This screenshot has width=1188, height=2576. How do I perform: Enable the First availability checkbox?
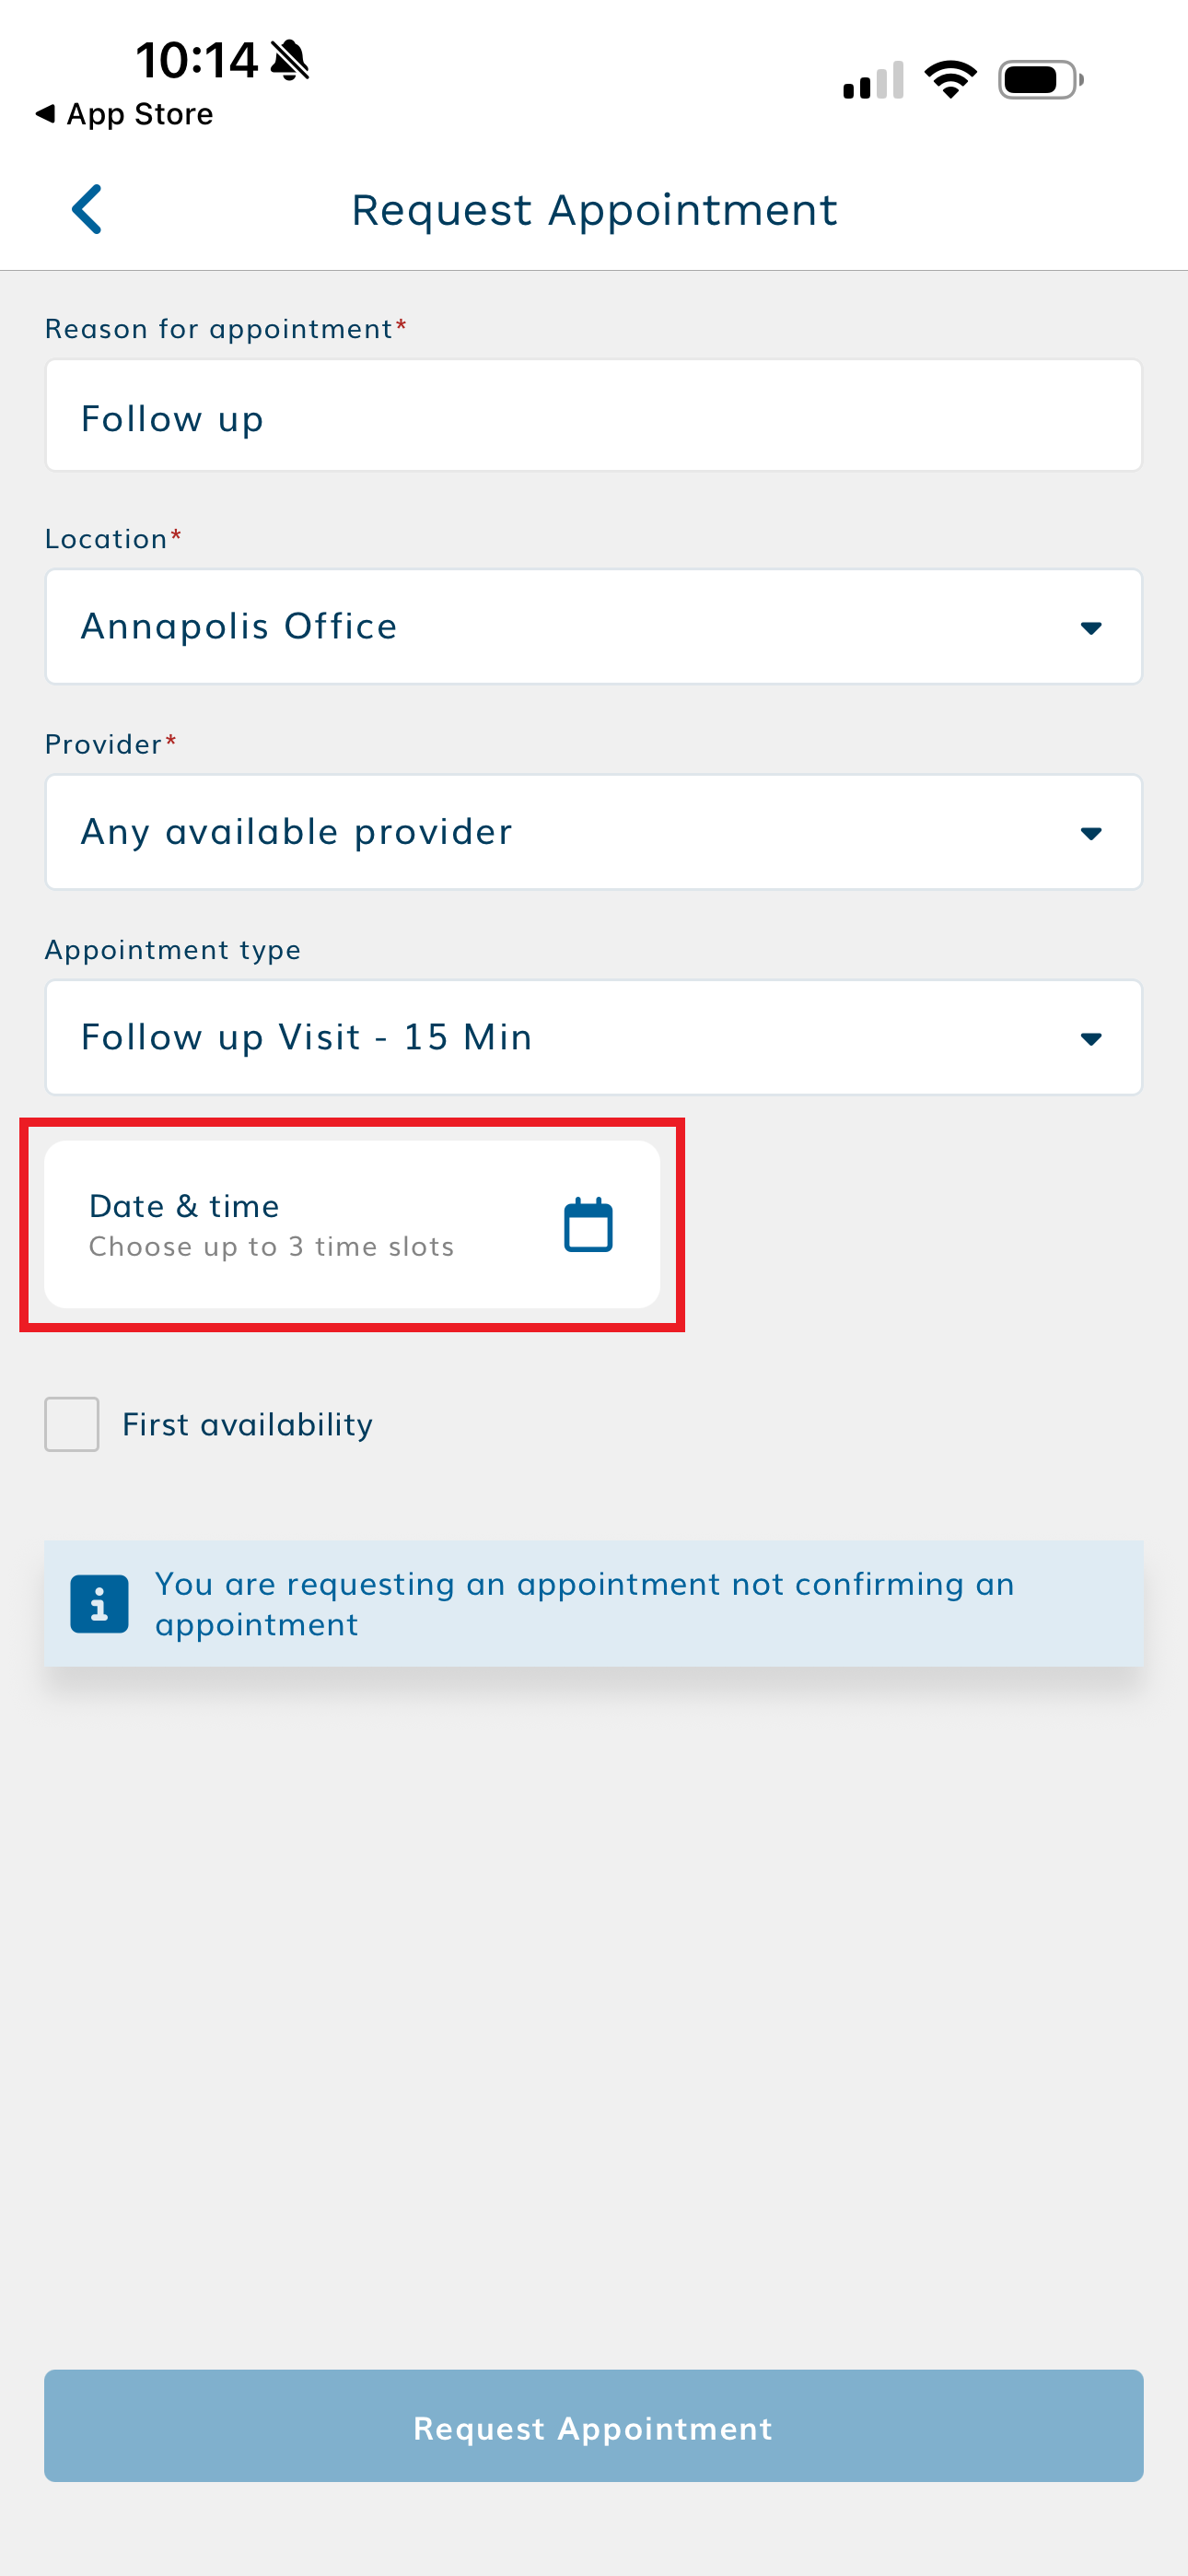click(72, 1423)
